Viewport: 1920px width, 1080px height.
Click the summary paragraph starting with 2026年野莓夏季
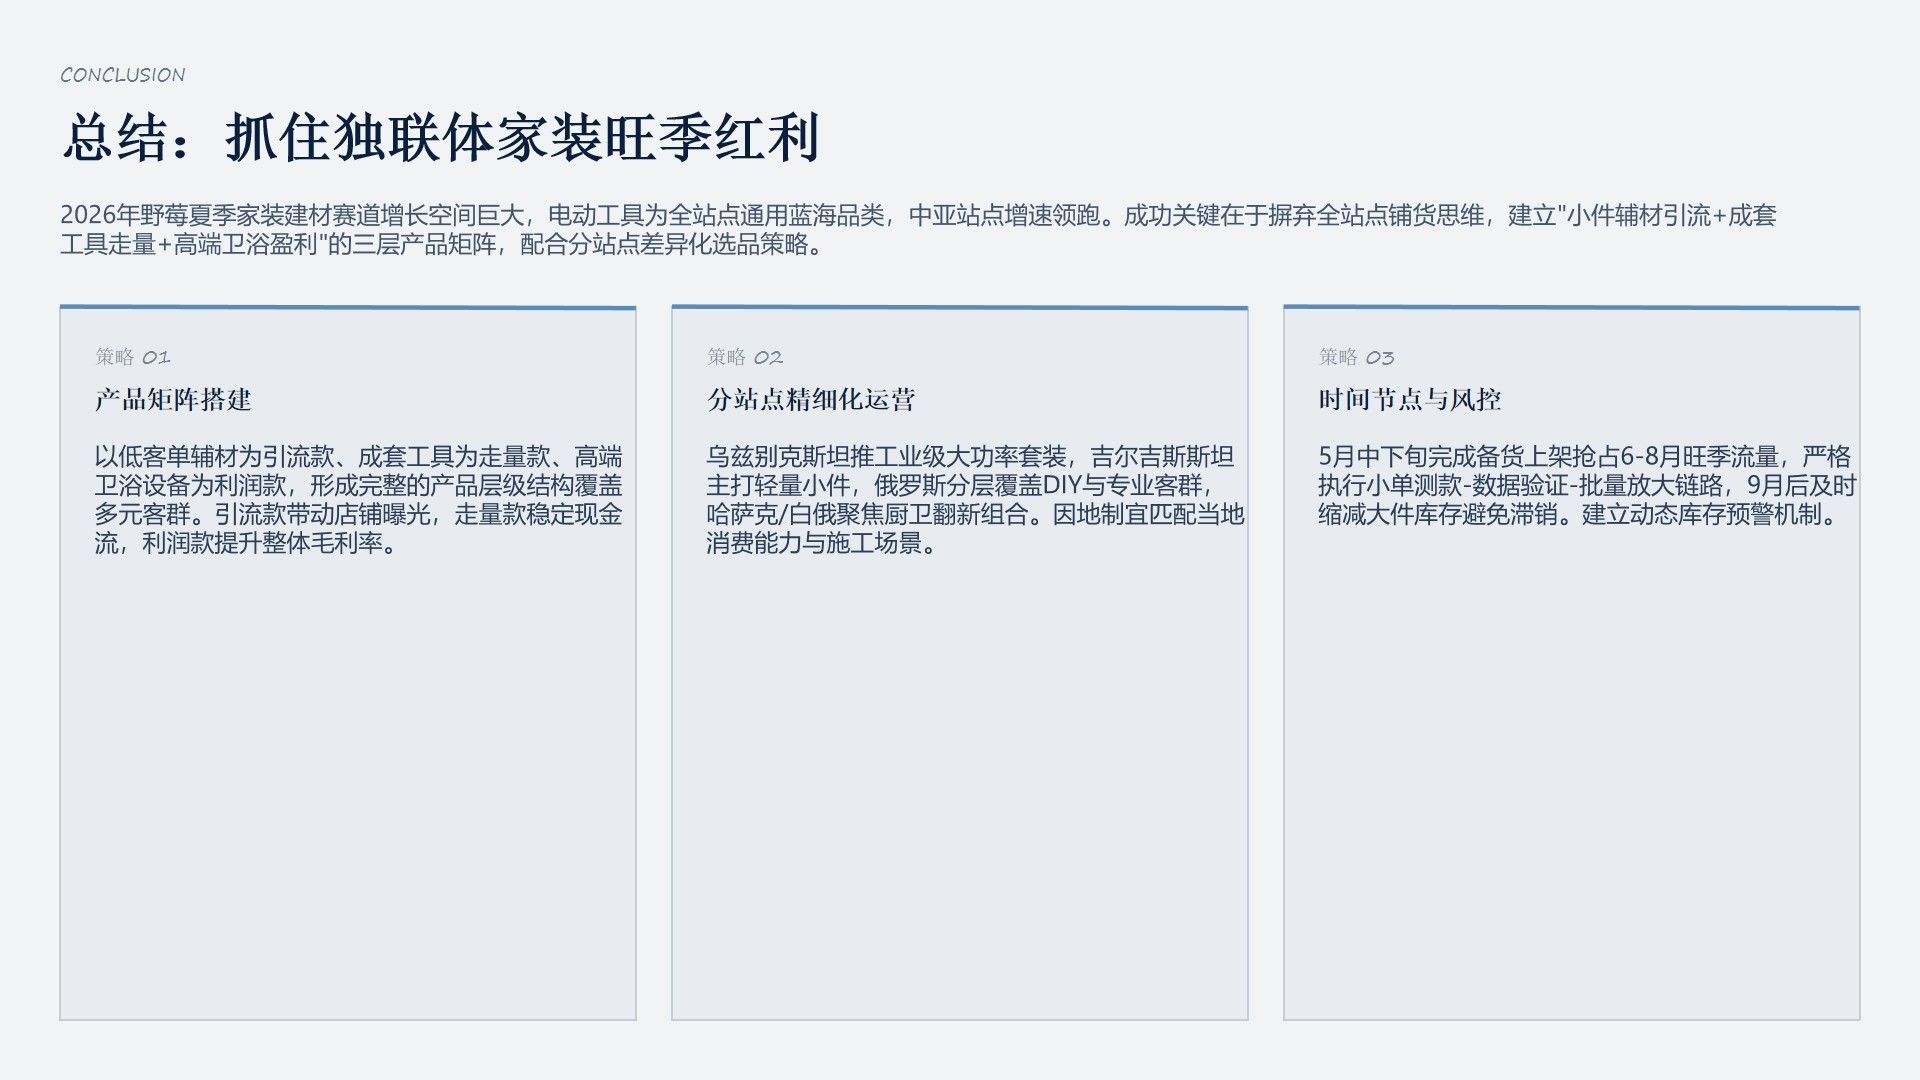pos(918,230)
